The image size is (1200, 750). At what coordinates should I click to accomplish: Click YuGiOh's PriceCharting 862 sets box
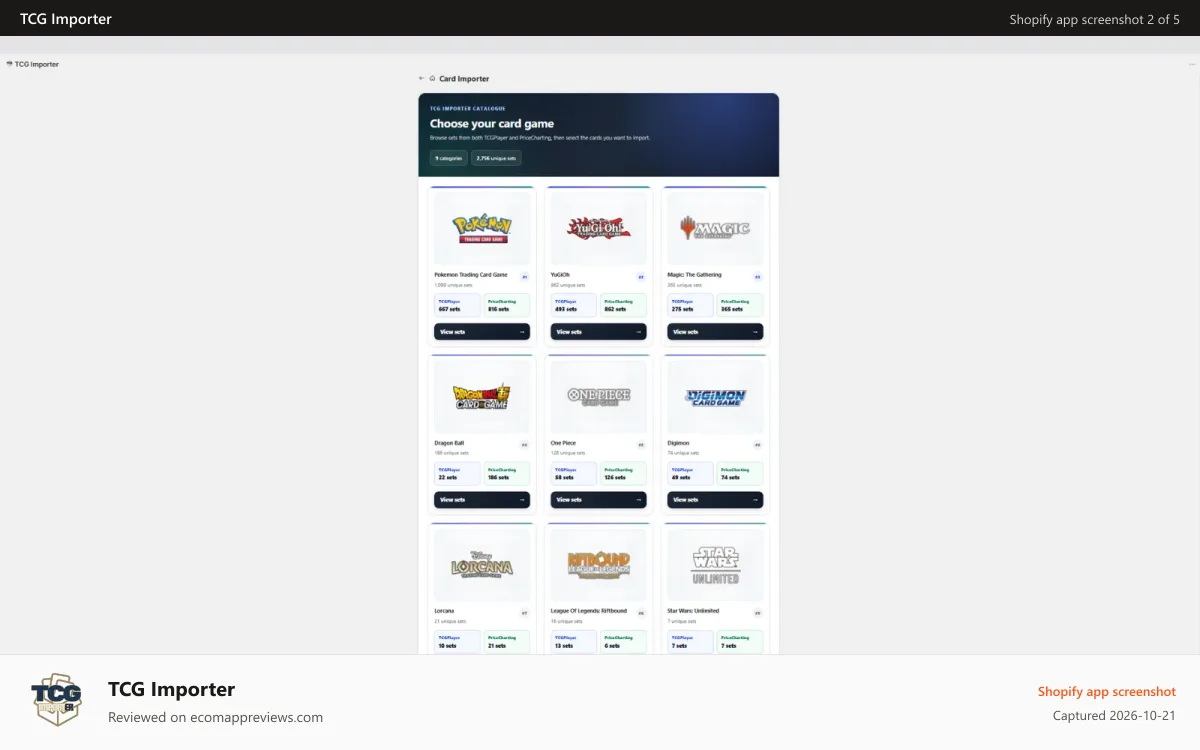coord(624,305)
